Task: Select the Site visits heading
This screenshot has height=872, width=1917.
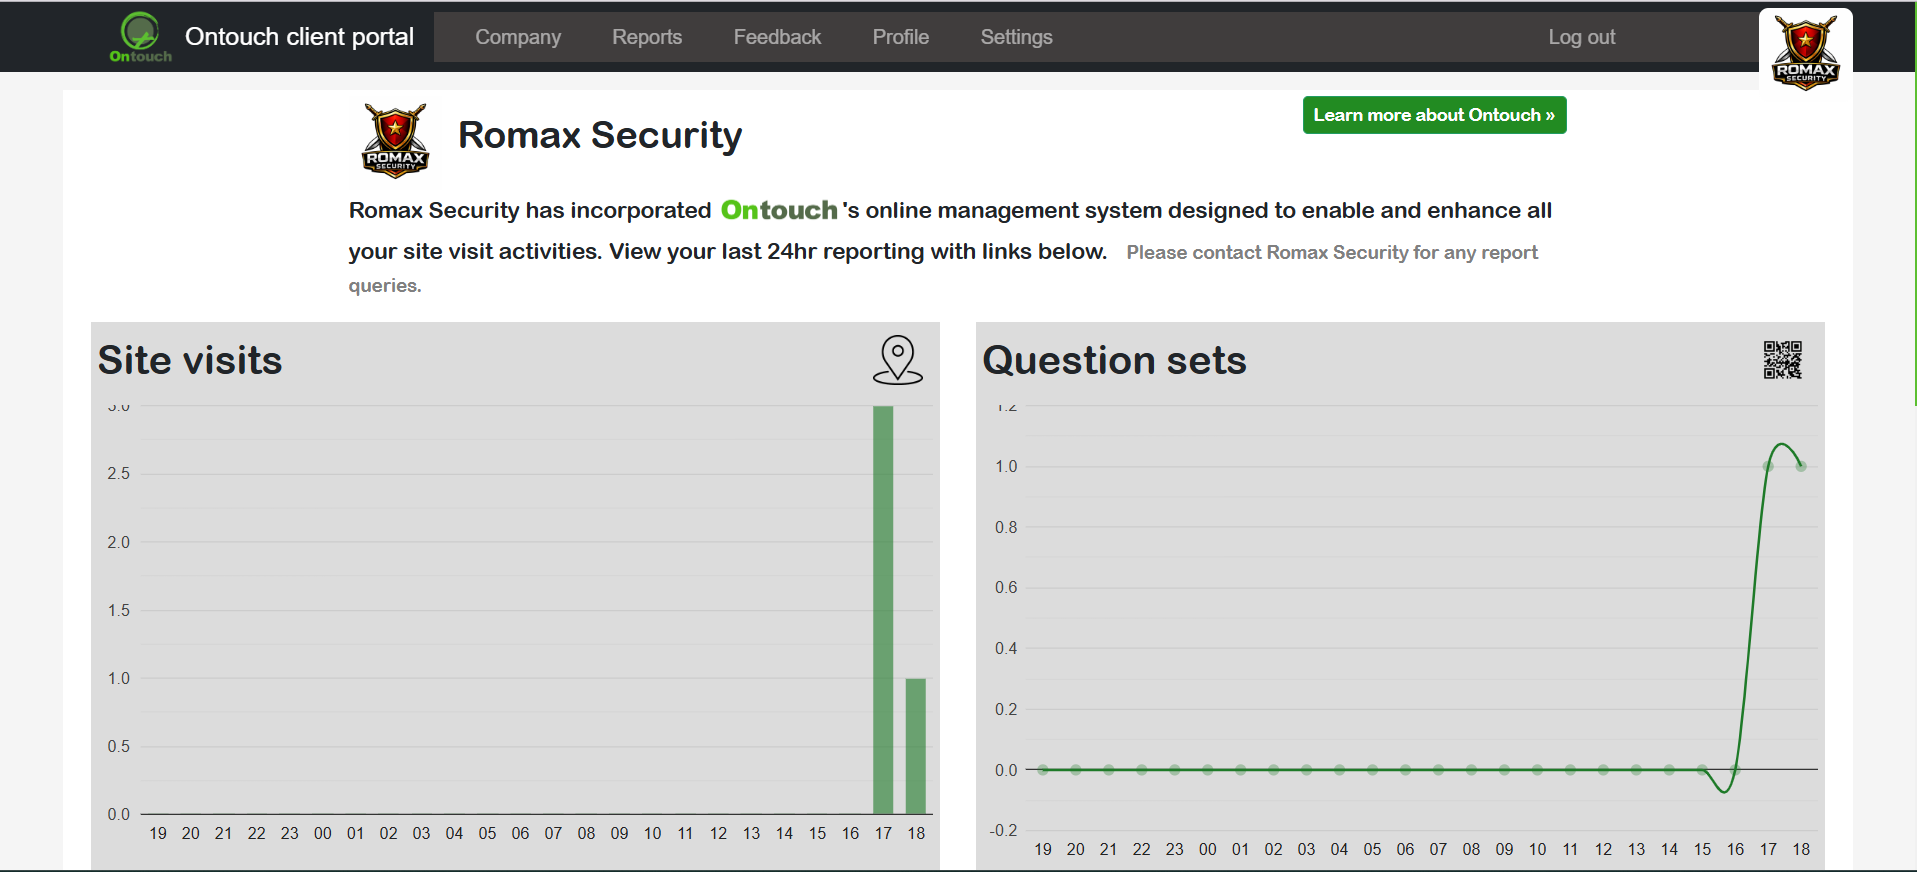Action: click(x=190, y=360)
